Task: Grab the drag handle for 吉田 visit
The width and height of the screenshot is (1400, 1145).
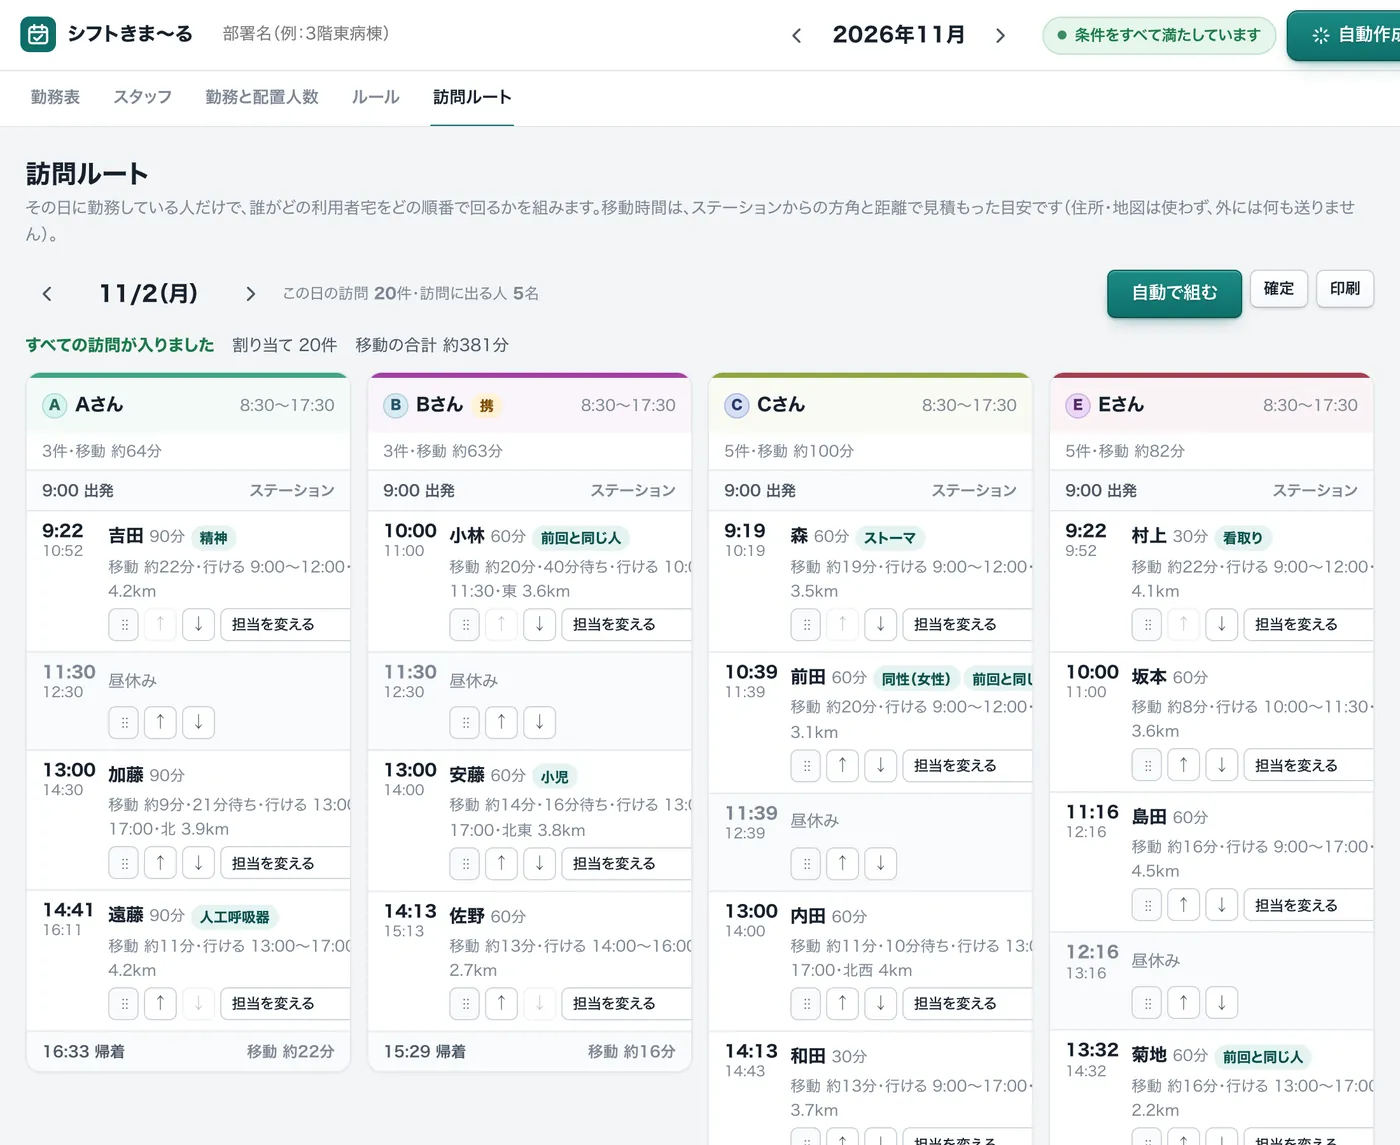Action: 124,624
